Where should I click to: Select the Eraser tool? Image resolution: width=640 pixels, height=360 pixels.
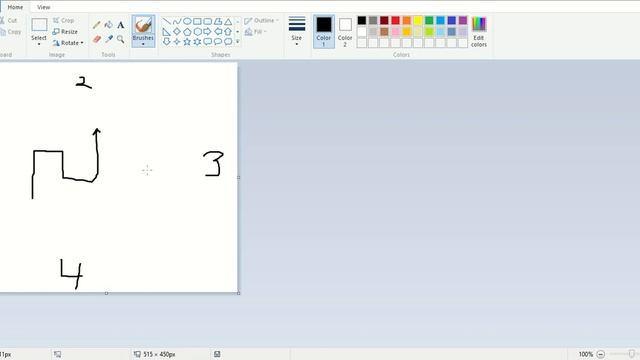click(x=97, y=39)
